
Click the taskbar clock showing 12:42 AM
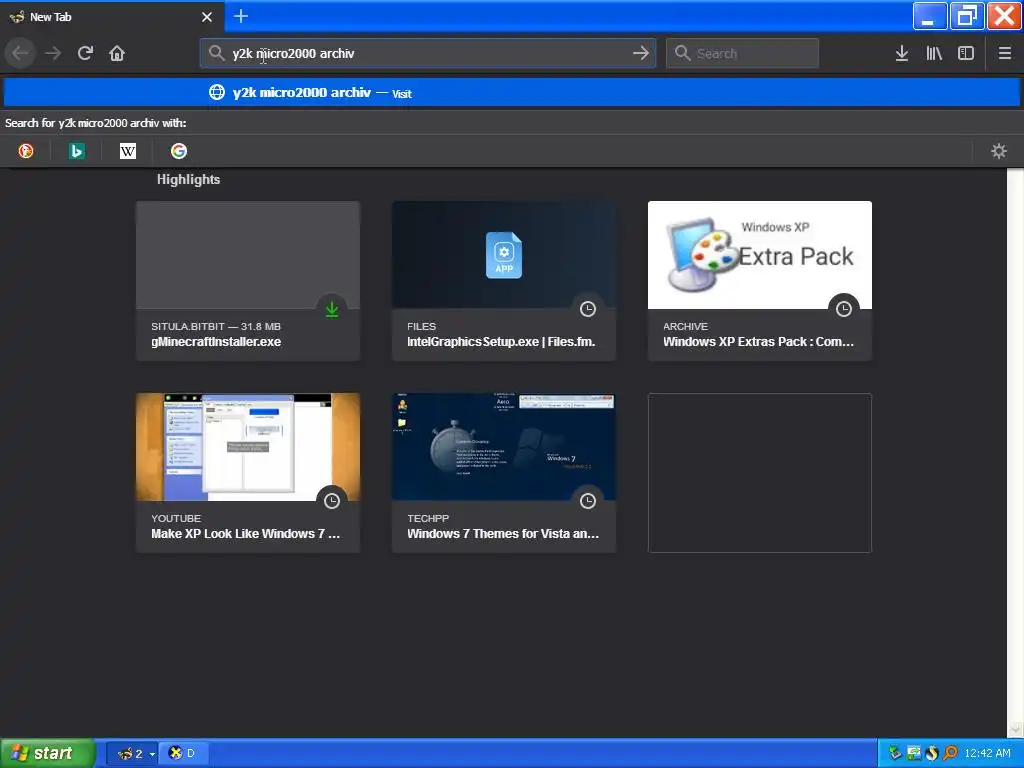[x=987, y=754]
